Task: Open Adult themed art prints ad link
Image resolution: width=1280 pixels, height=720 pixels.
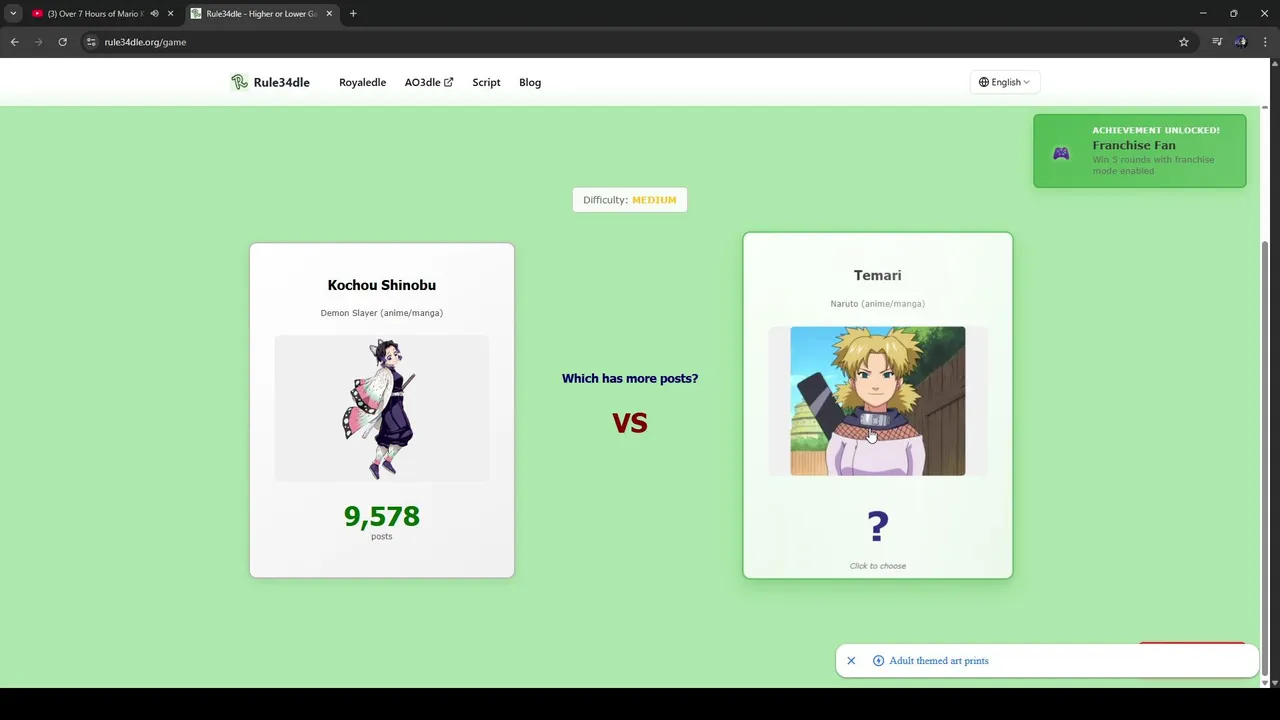Action: (938, 661)
